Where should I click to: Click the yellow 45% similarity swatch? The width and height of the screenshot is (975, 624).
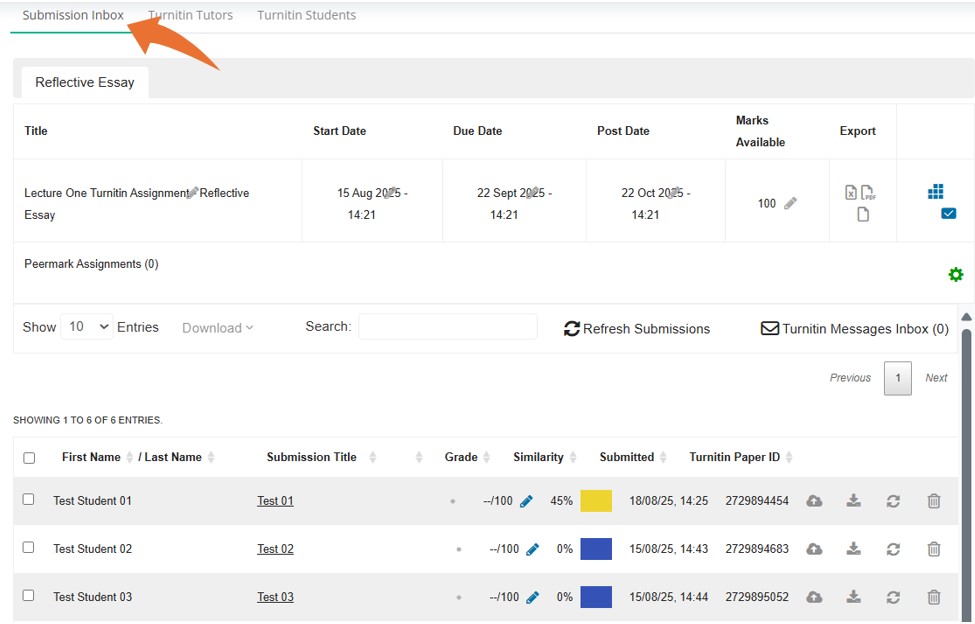click(596, 501)
